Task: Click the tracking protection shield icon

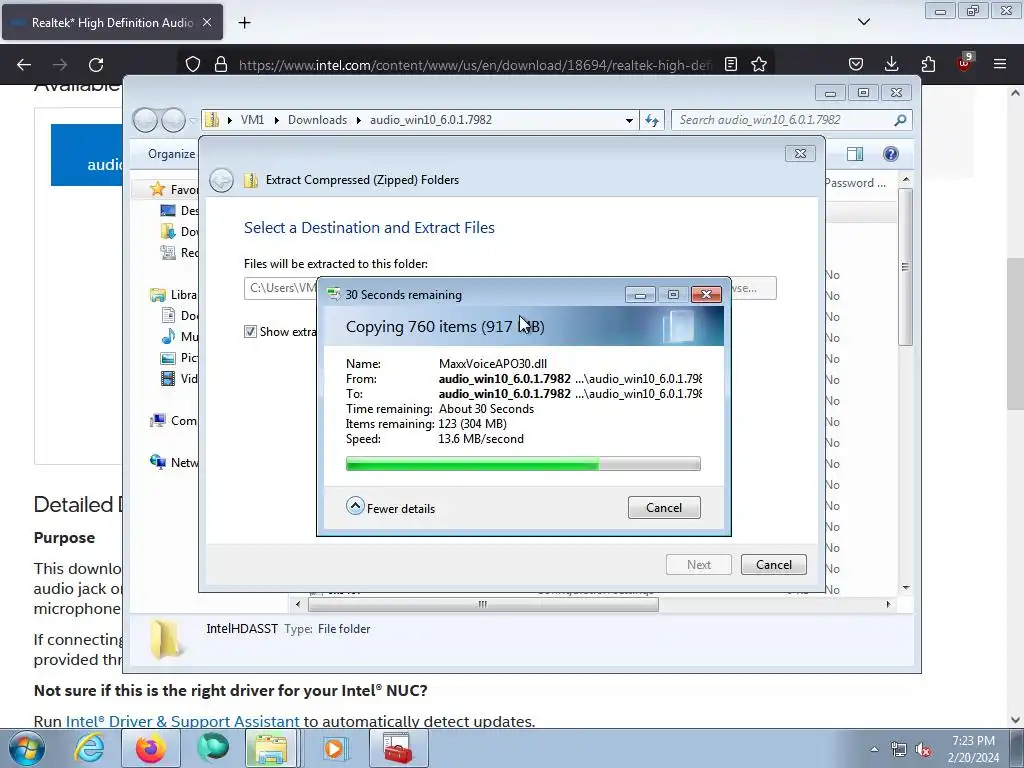Action: 193,65
